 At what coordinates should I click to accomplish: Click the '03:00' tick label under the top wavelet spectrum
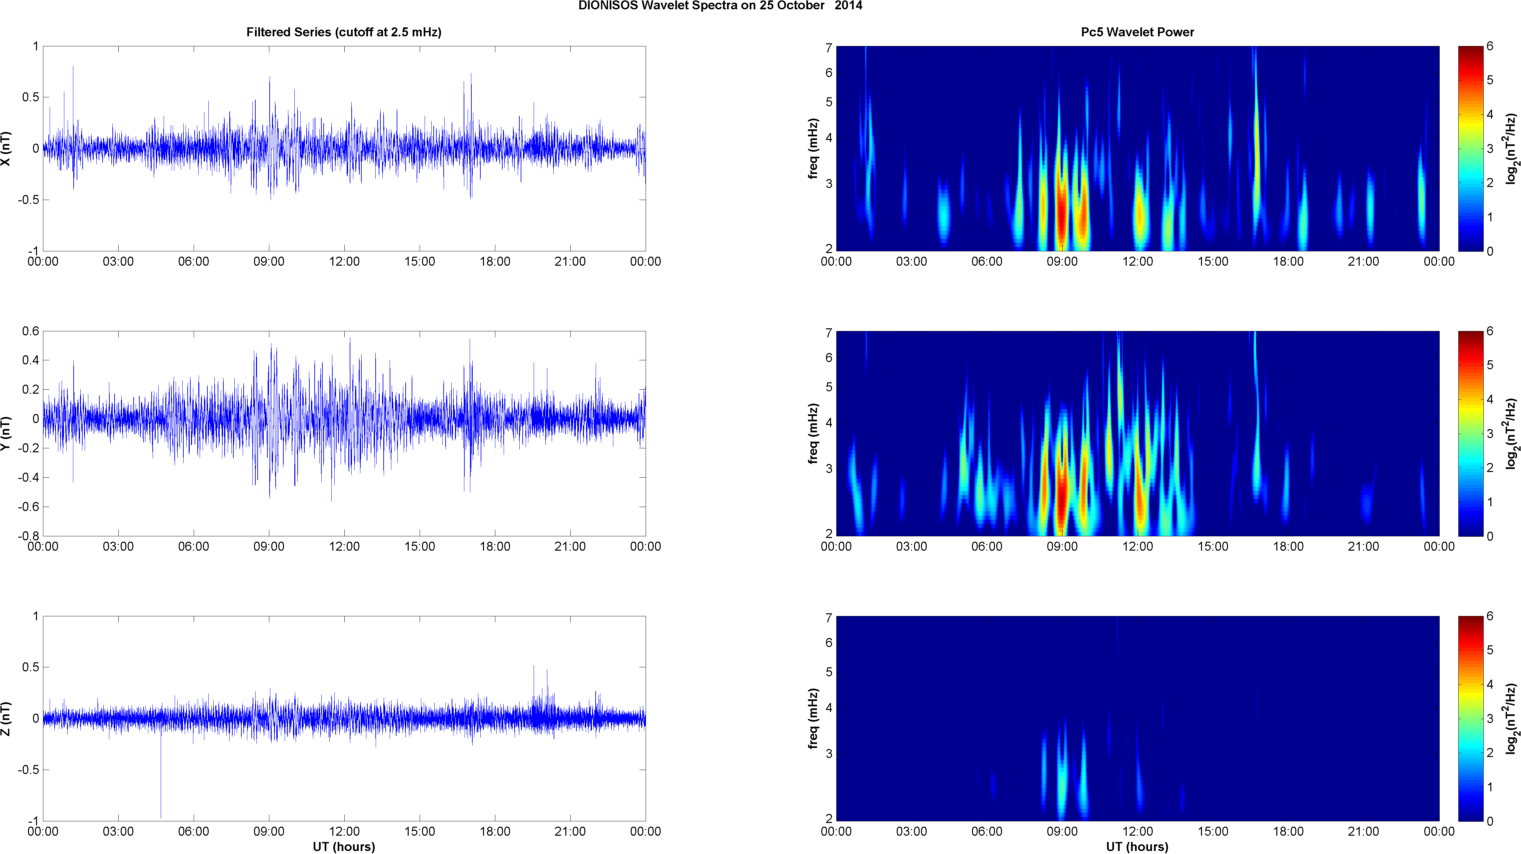tap(911, 262)
